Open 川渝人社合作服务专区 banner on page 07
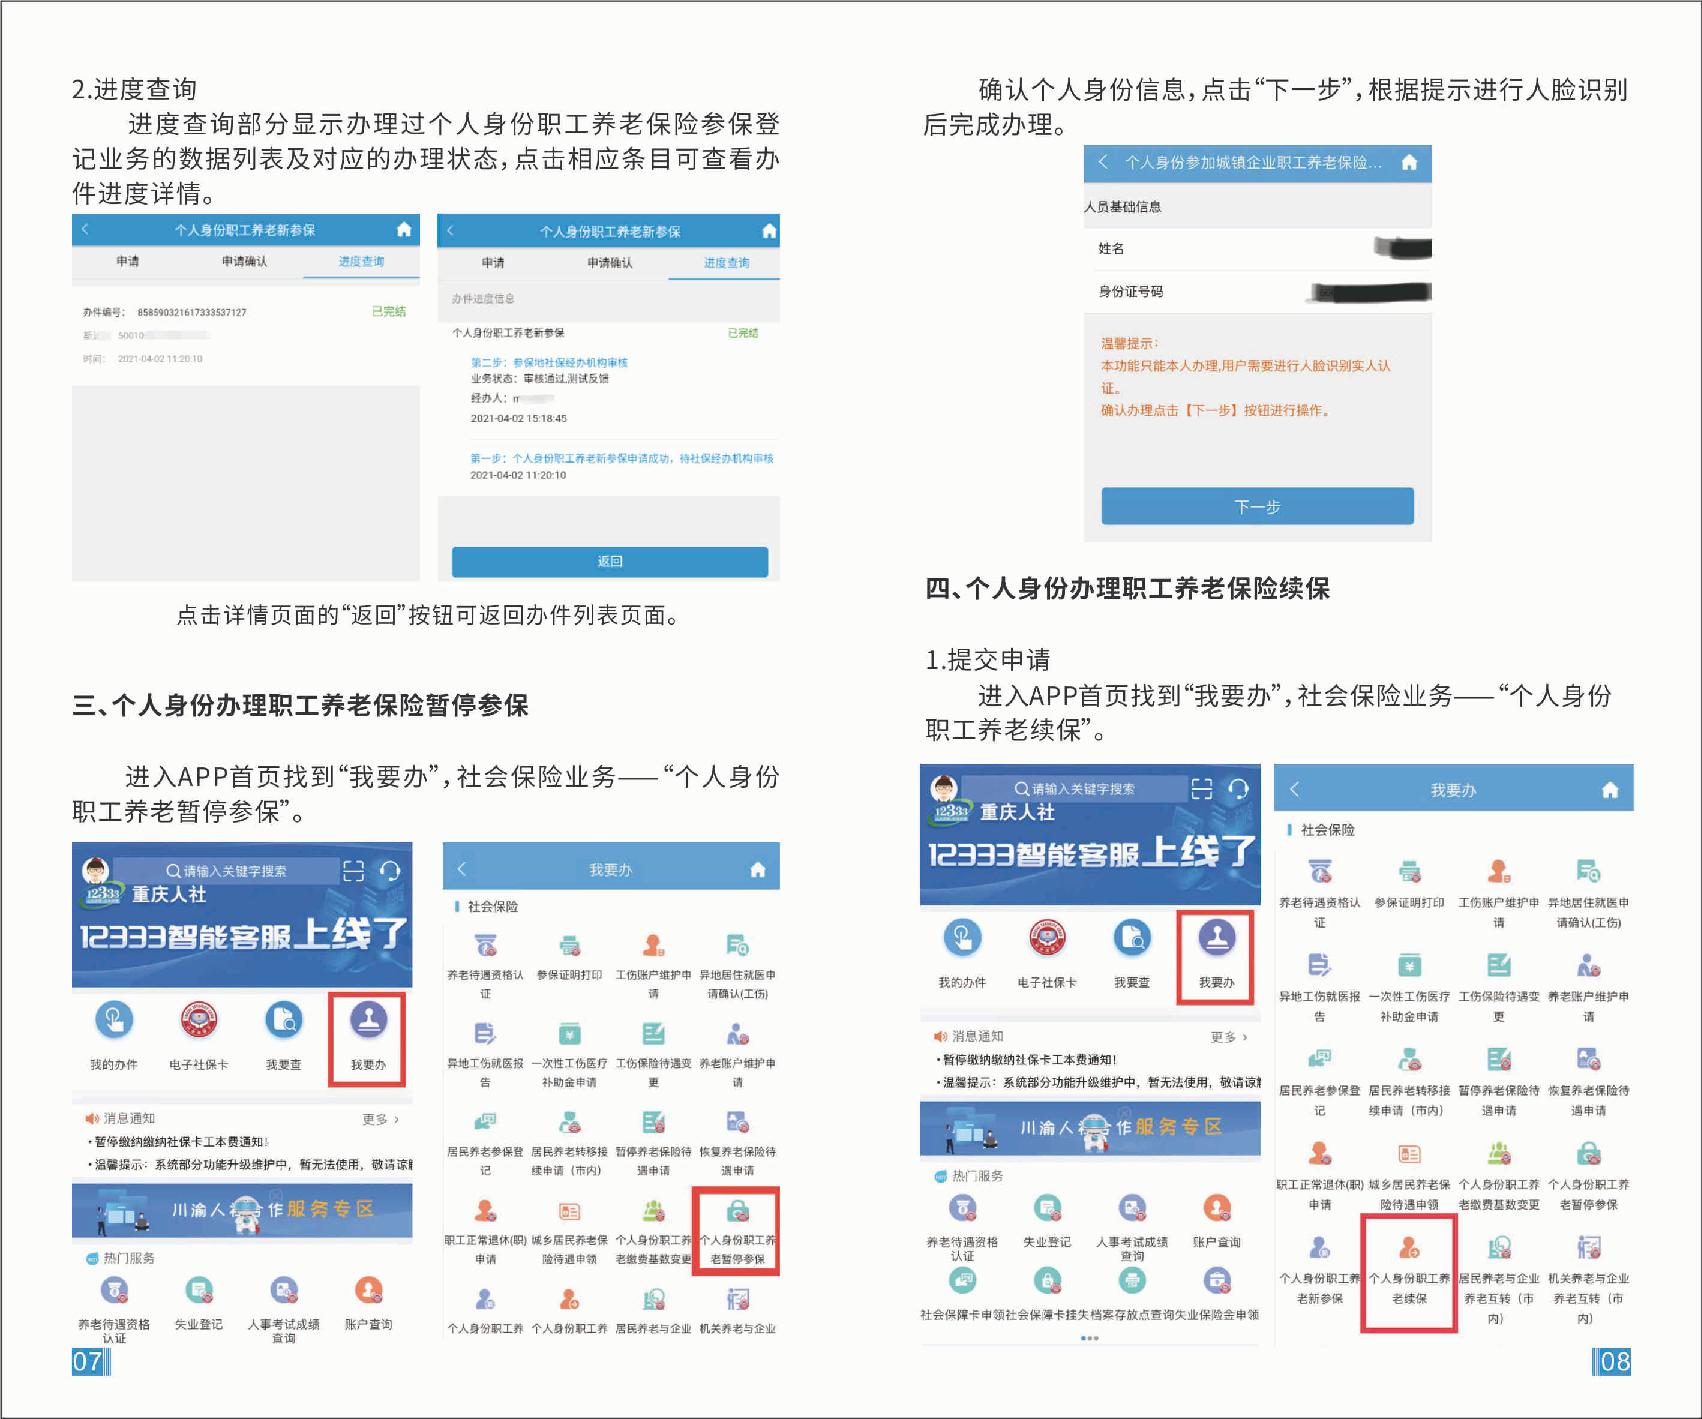Screen dimensions: 1702x1419 pos(242,1210)
